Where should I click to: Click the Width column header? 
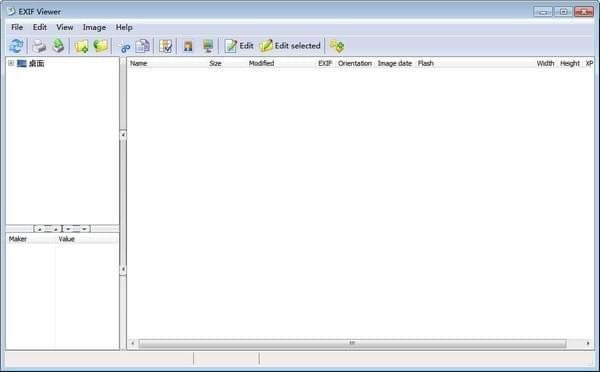[546, 64]
